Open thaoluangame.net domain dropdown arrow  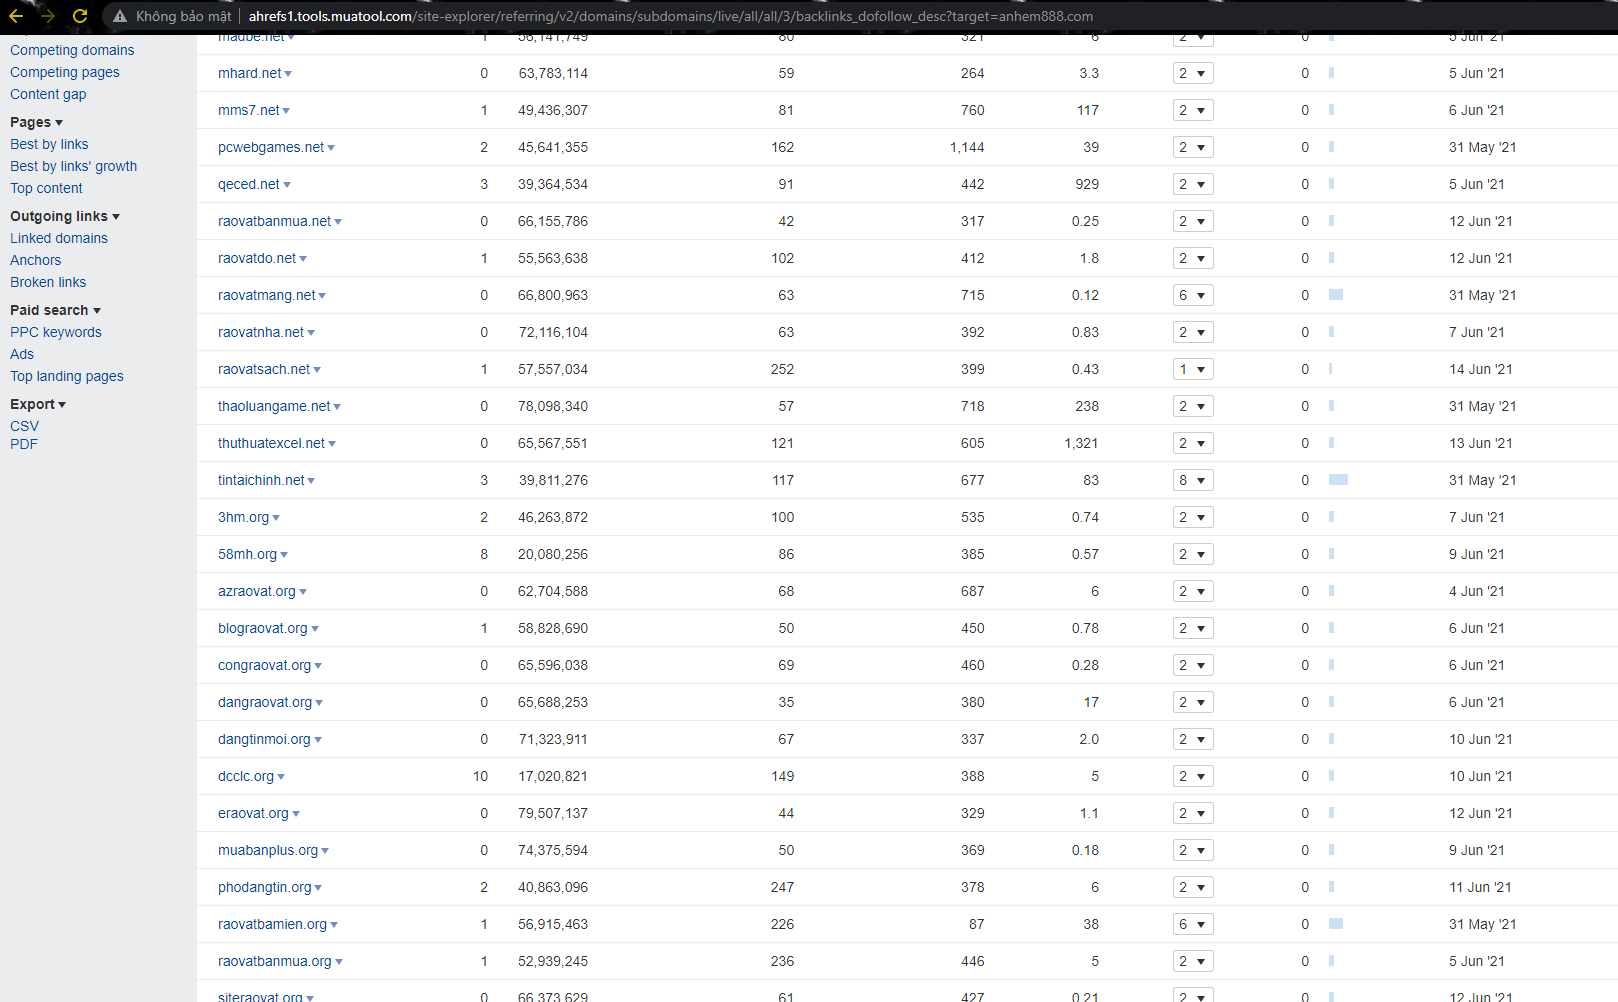(337, 407)
